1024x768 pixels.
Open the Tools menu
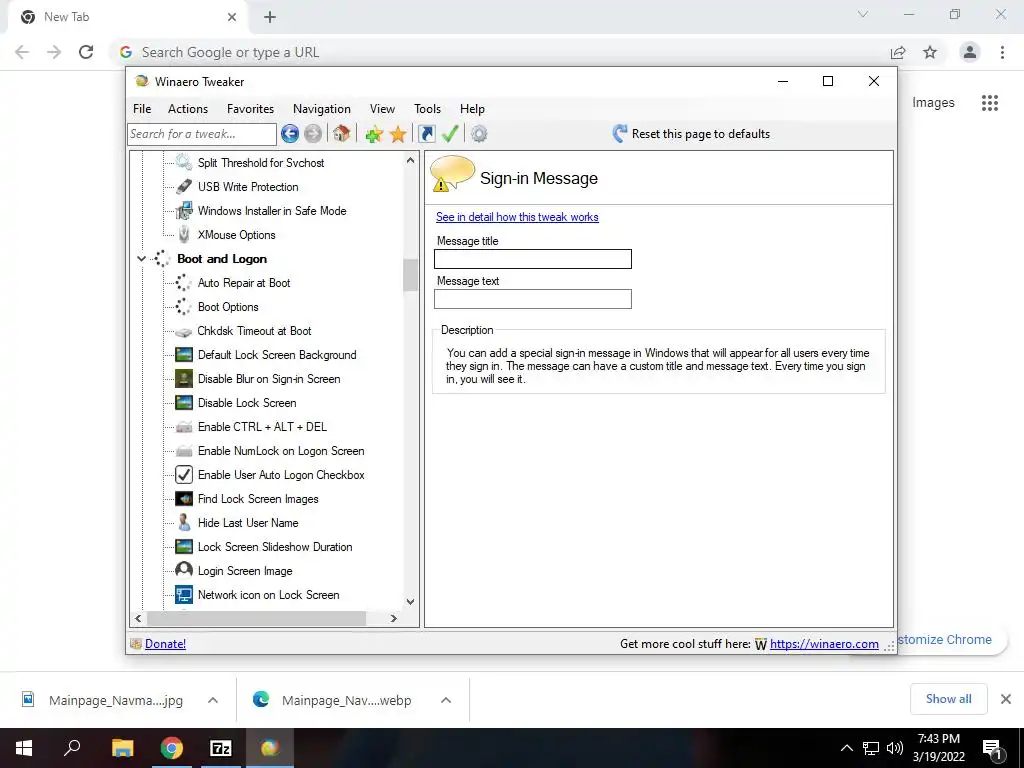[x=427, y=109]
